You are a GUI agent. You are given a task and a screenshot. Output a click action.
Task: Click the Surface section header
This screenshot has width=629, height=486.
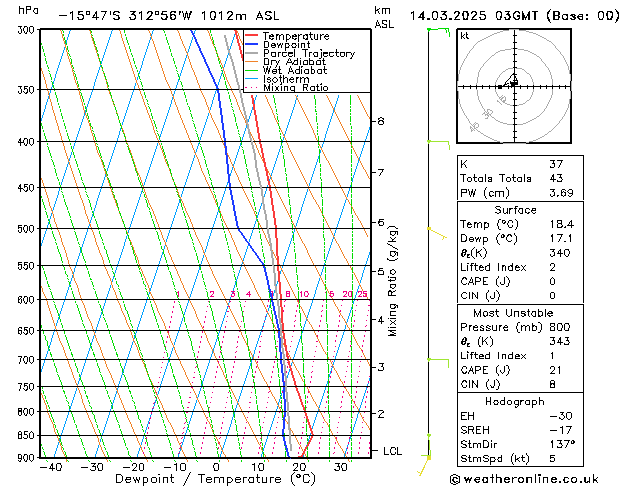coord(516,210)
